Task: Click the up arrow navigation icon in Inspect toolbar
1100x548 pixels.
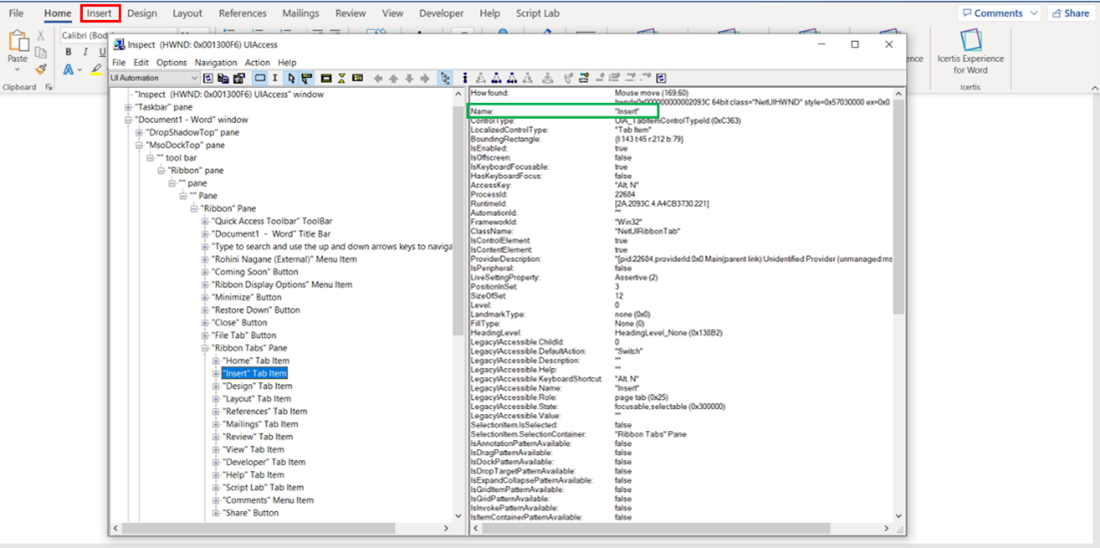Action: (x=394, y=78)
